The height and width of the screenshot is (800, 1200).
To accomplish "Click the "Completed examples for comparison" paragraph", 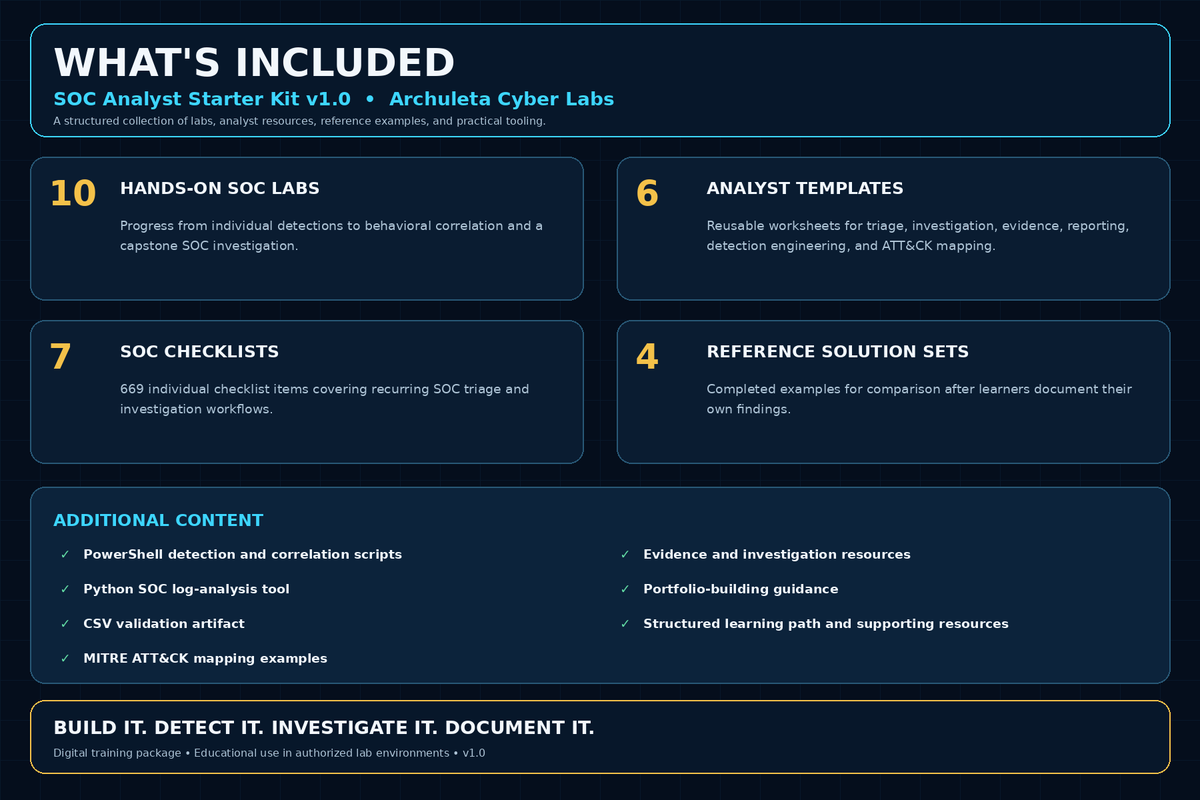I will click(x=919, y=399).
